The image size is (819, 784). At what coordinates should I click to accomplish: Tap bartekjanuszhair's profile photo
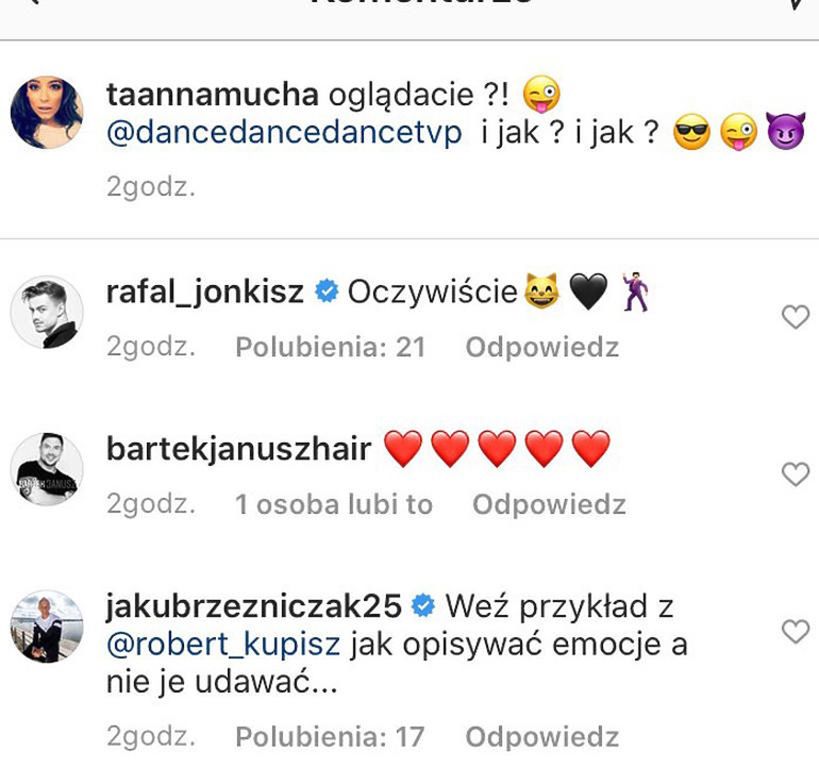tap(47, 469)
